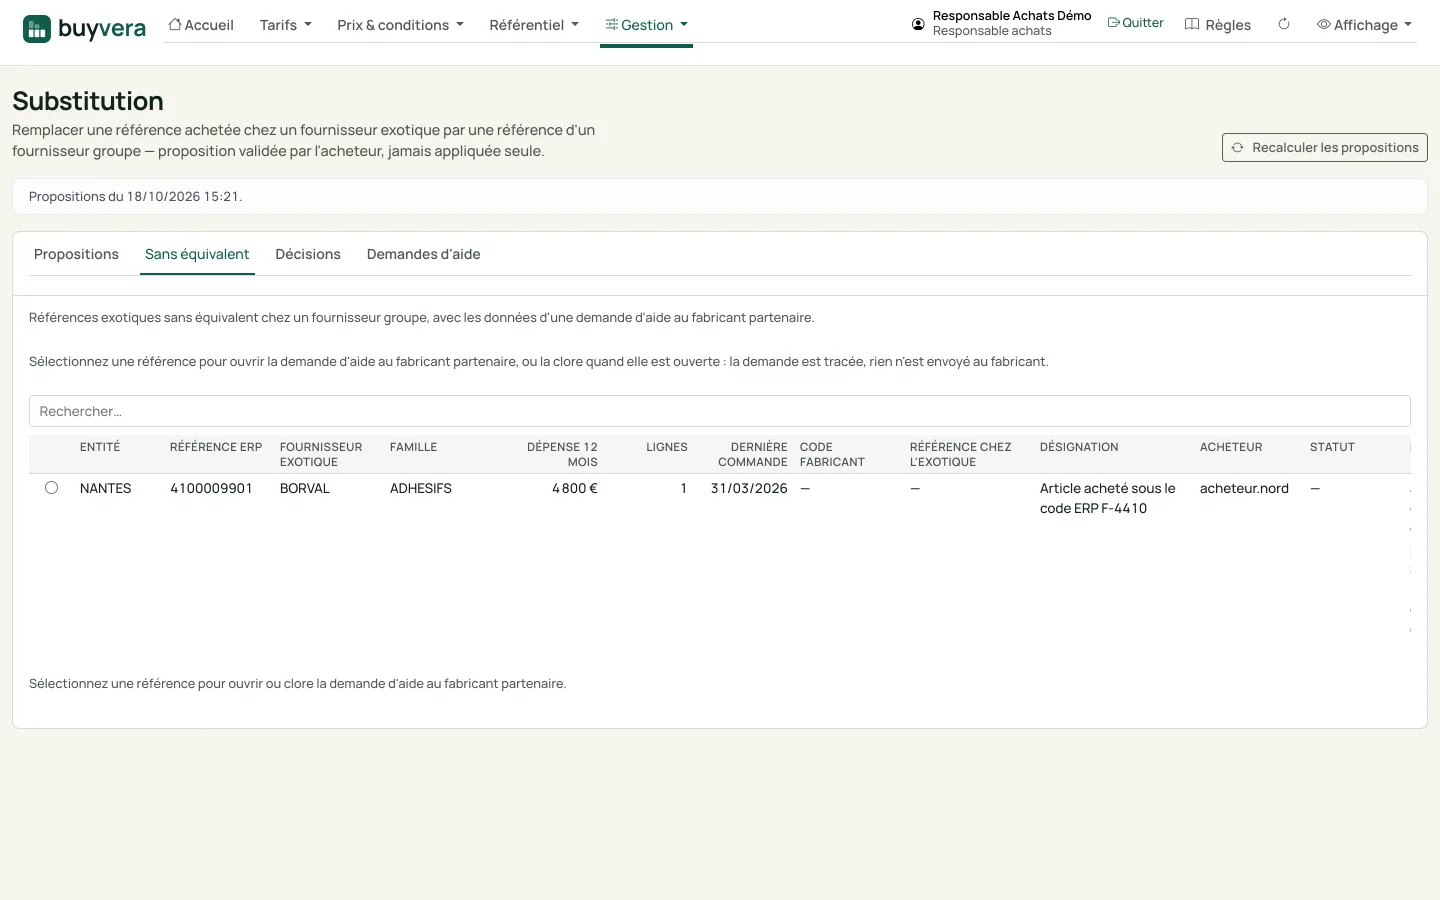Select the Sans équivalent tab
The height and width of the screenshot is (900, 1440).
point(197,254)
